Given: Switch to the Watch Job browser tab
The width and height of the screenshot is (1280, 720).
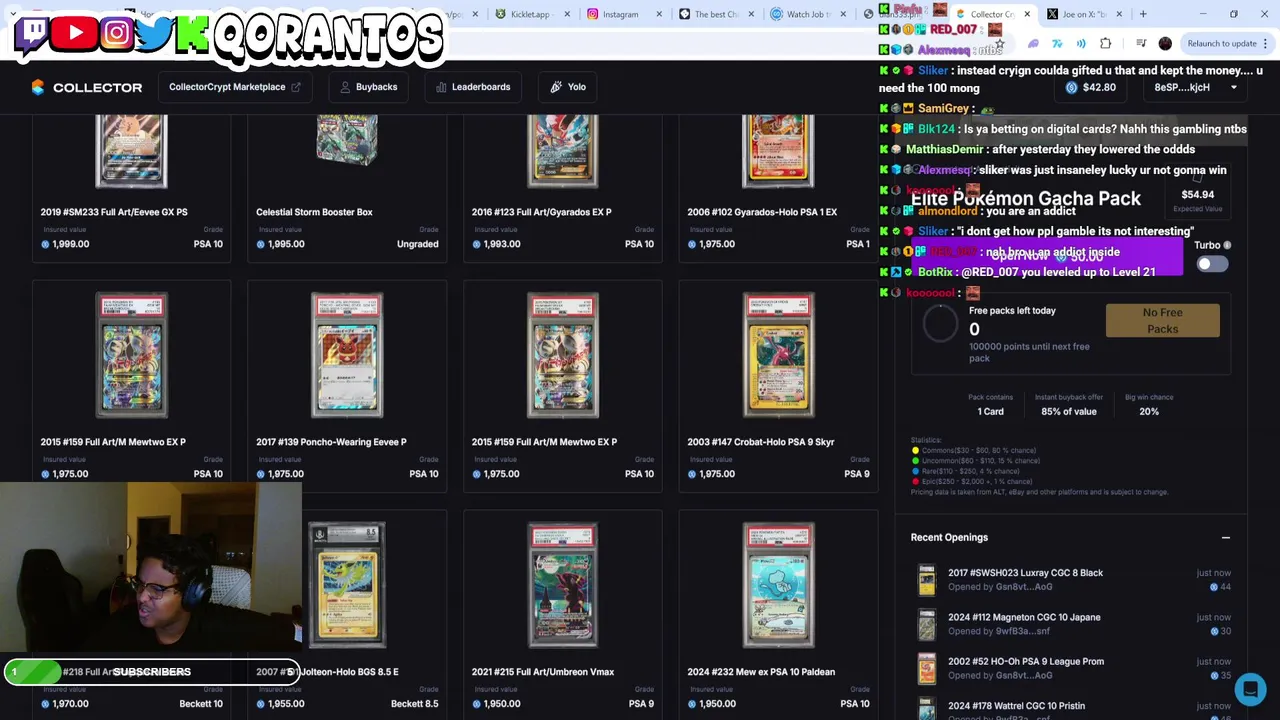Looking at the screenshot, I should pos(808,14).
